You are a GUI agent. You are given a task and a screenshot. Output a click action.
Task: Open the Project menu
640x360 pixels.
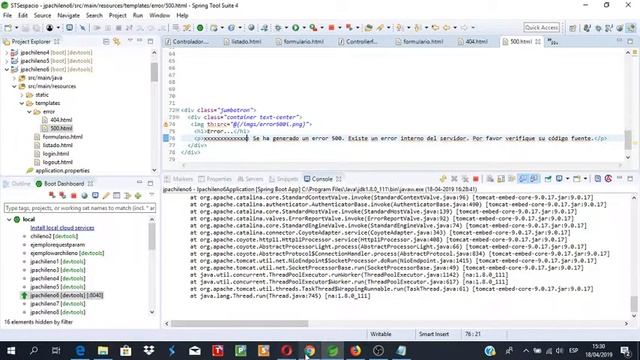click(x=118, y=16)
